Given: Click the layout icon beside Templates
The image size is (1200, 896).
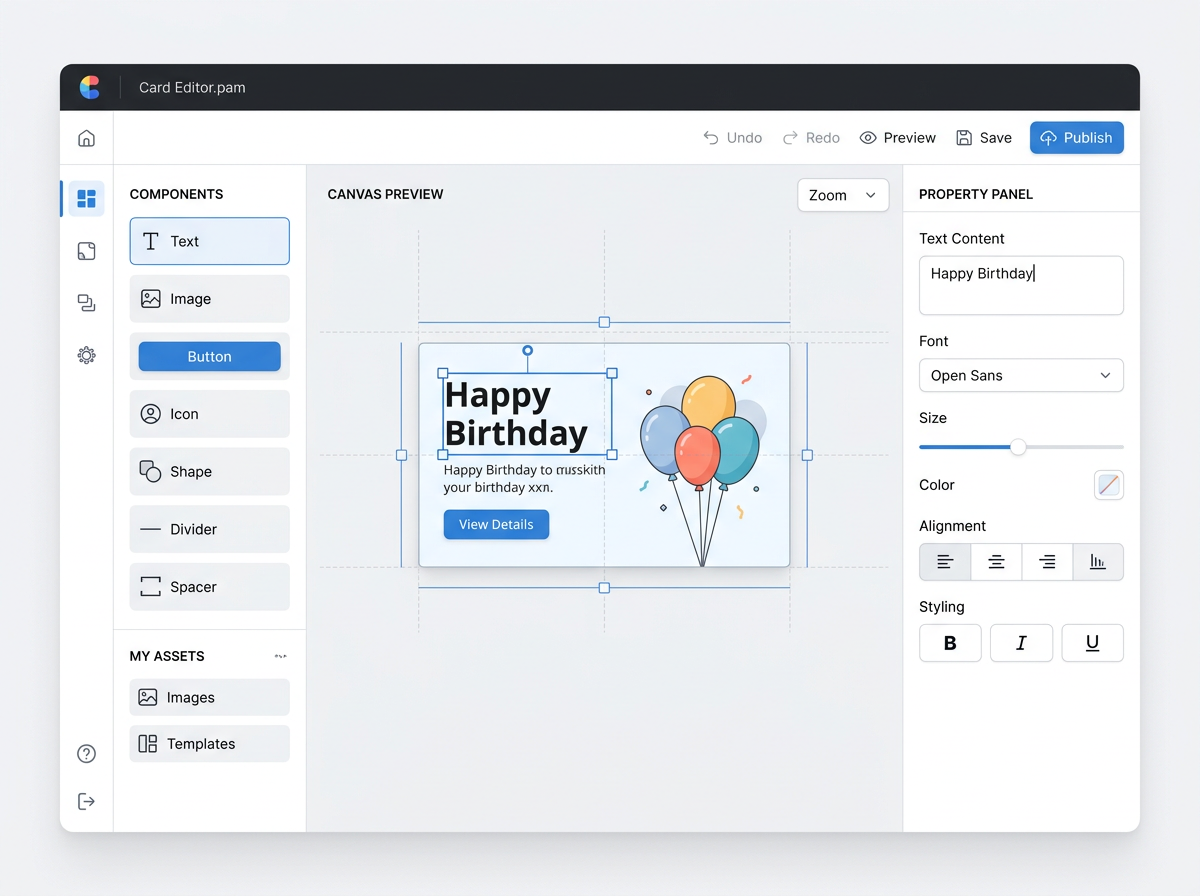Looking at the screenshot, I should tap(148, 743).
